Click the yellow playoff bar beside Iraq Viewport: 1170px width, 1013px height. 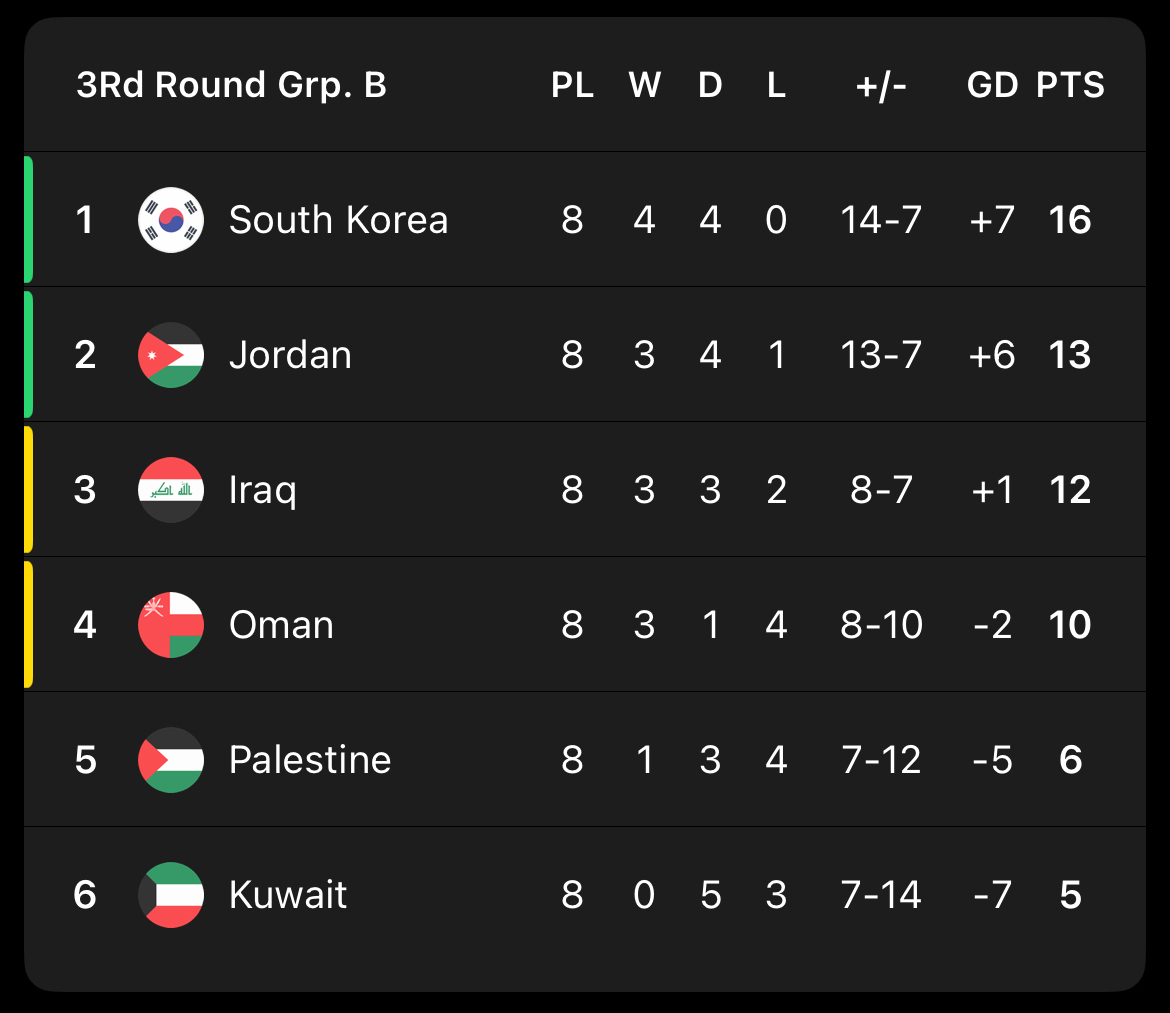(29, 490)
